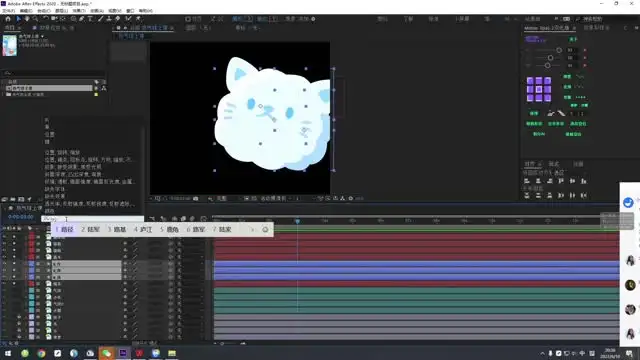The height and width of the screenshot is (360, 640).
Task: Select the Puppet Pin tool
Action: pyautogui.click(x=138, y=19)
